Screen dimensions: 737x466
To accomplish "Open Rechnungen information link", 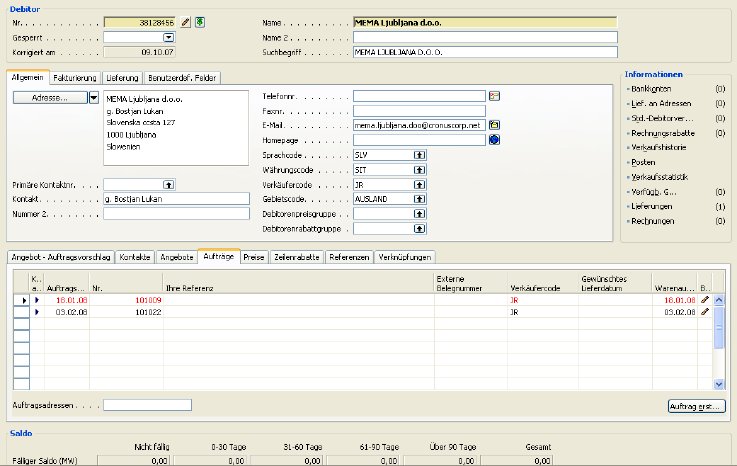I will (x=652, y=221).
